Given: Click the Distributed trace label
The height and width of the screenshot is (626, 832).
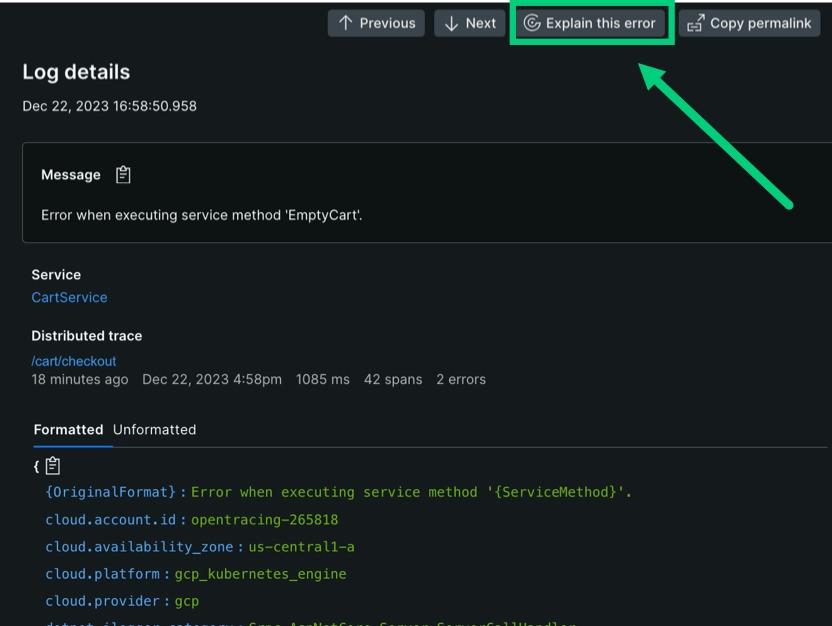Looking at the screenshot, I should tap(86, 336).
